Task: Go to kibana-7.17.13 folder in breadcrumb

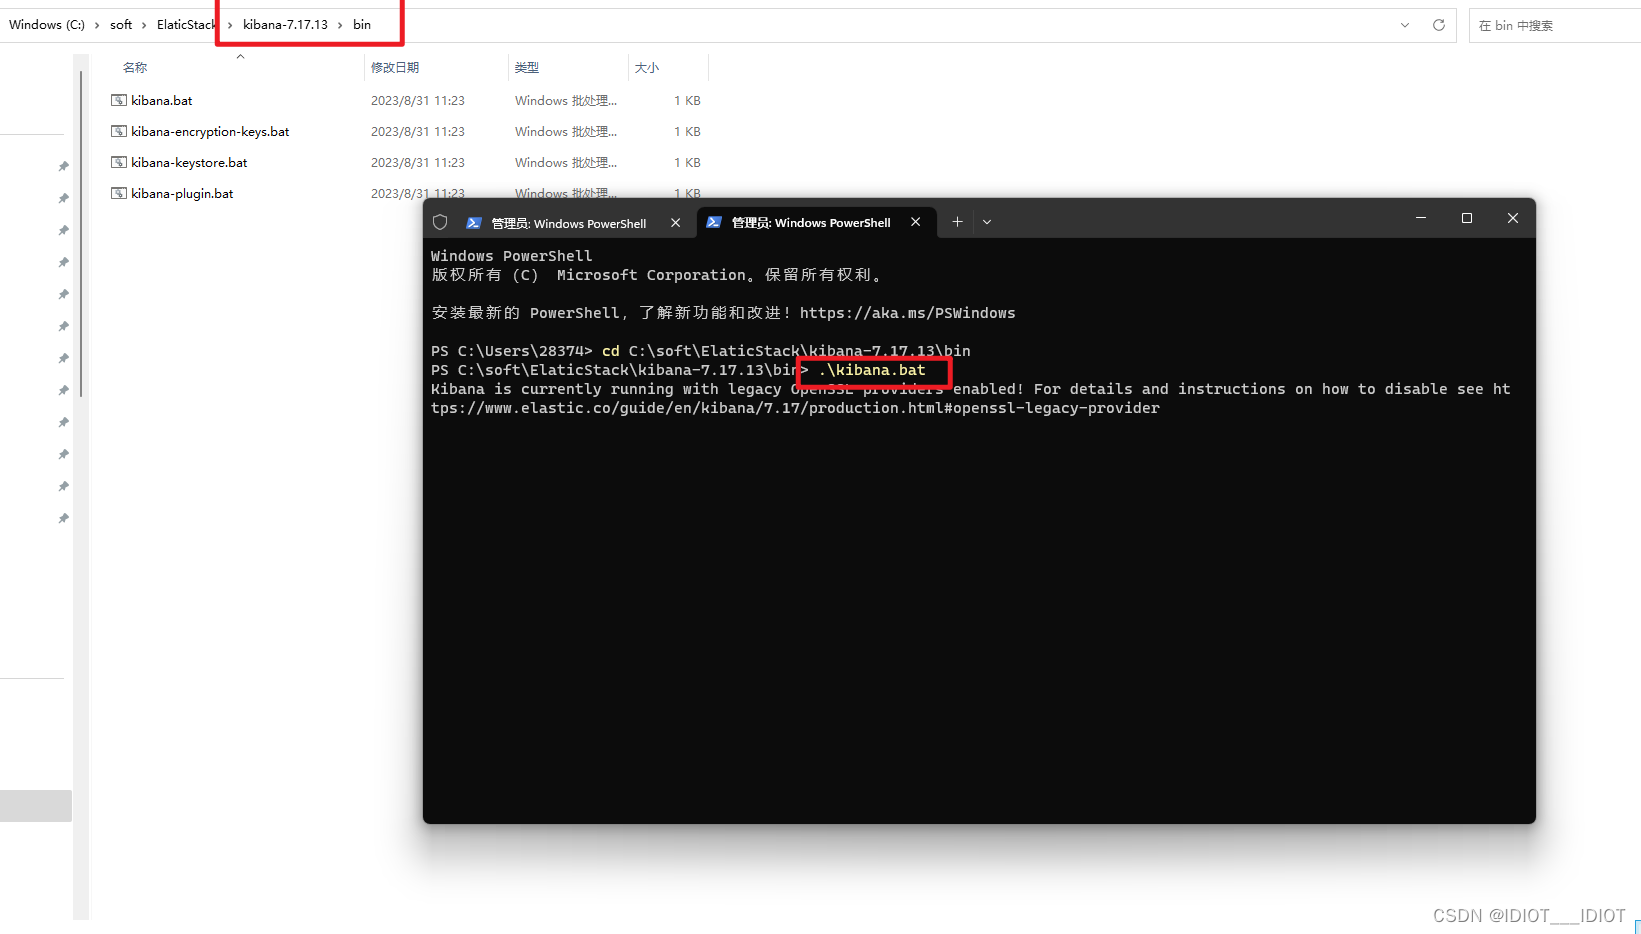Action: pos(285,25)
